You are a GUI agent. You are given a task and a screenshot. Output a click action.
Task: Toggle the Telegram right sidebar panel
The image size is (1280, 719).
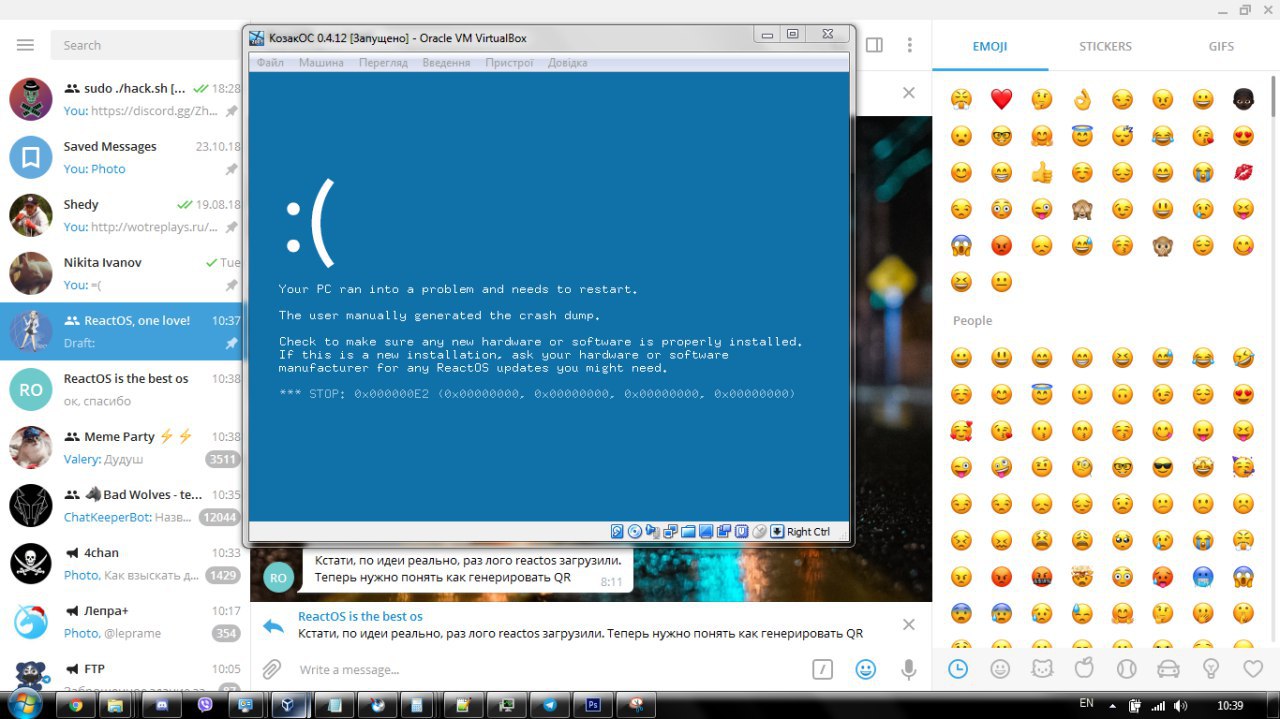click(x=874, y=45)
